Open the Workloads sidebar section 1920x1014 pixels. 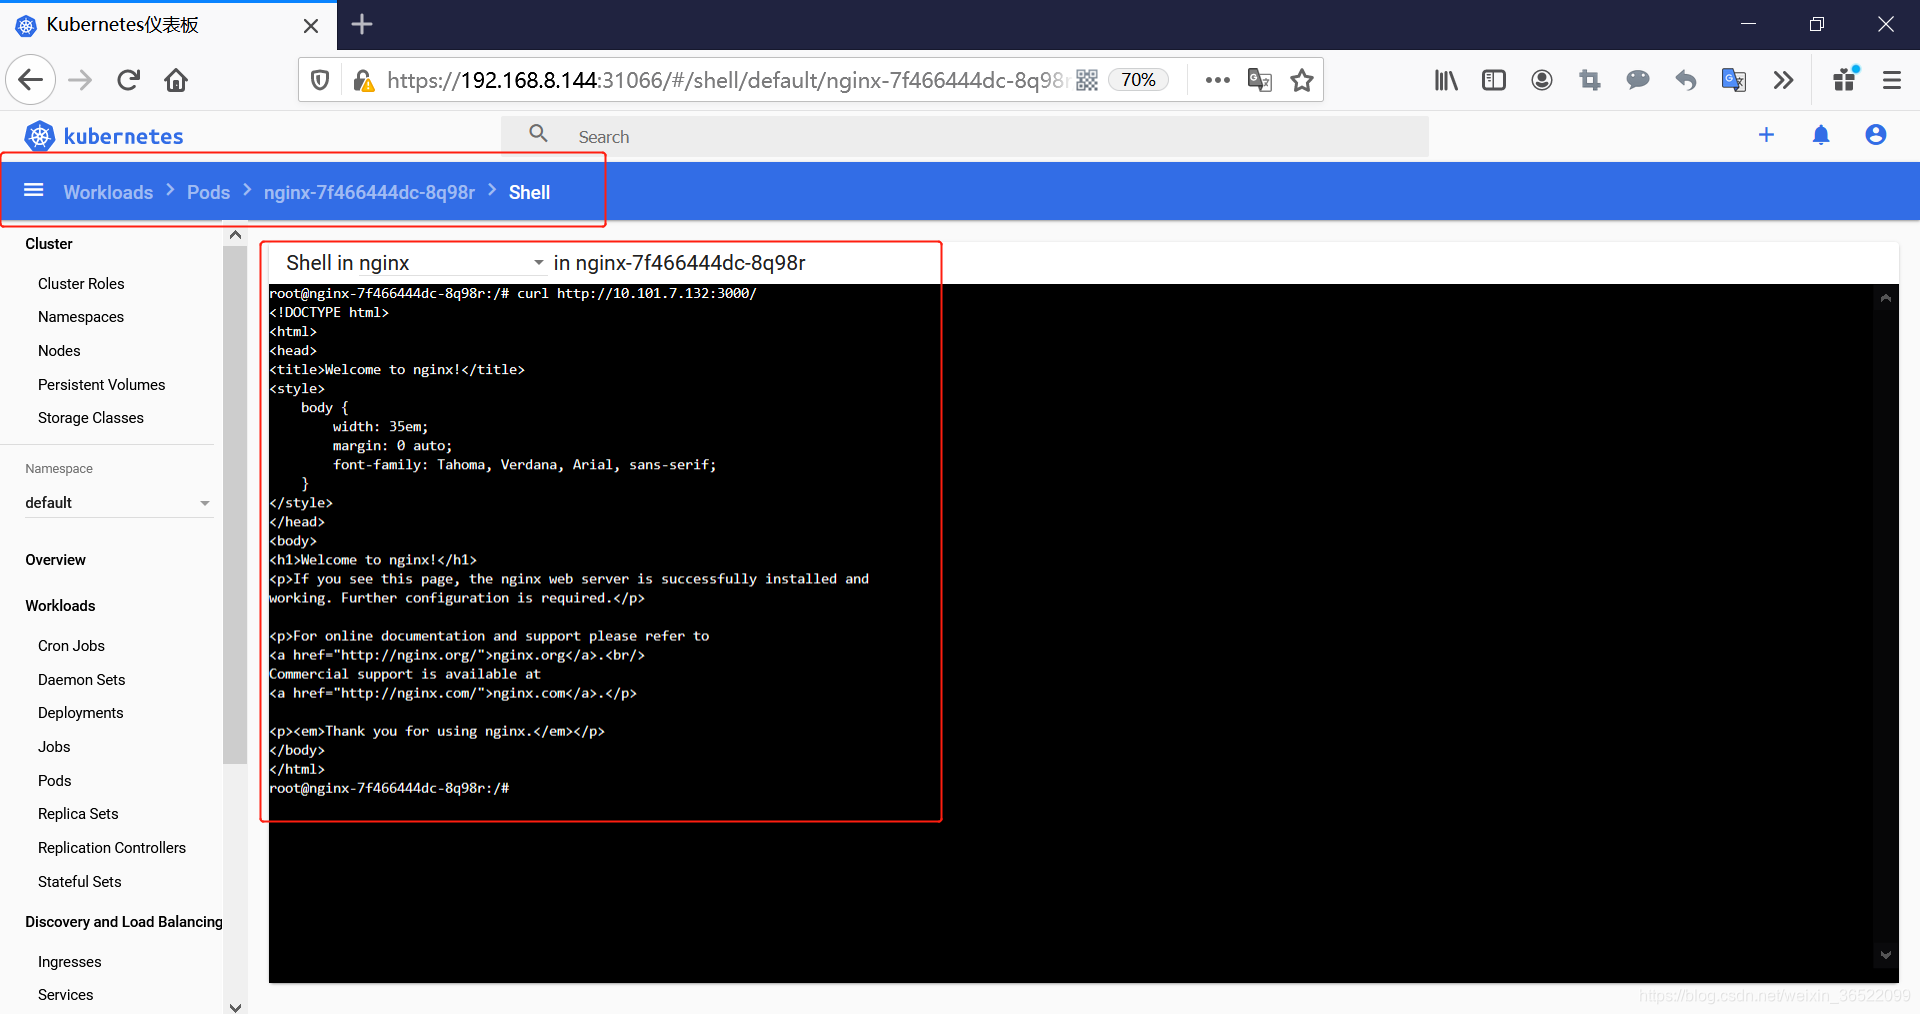(60, 606)
